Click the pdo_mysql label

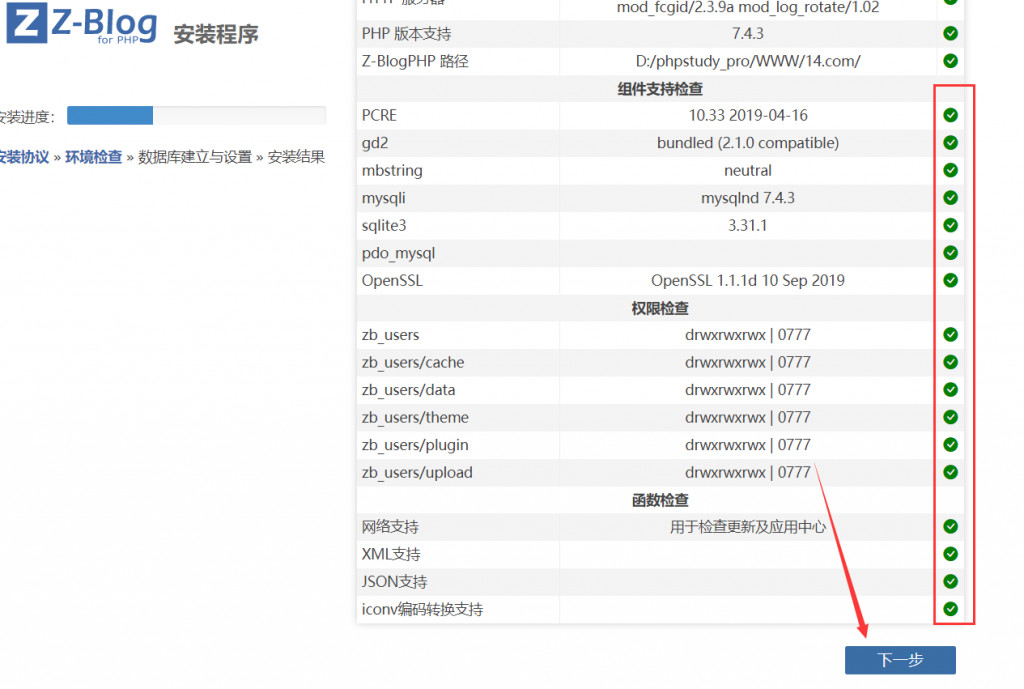[398, 253]
